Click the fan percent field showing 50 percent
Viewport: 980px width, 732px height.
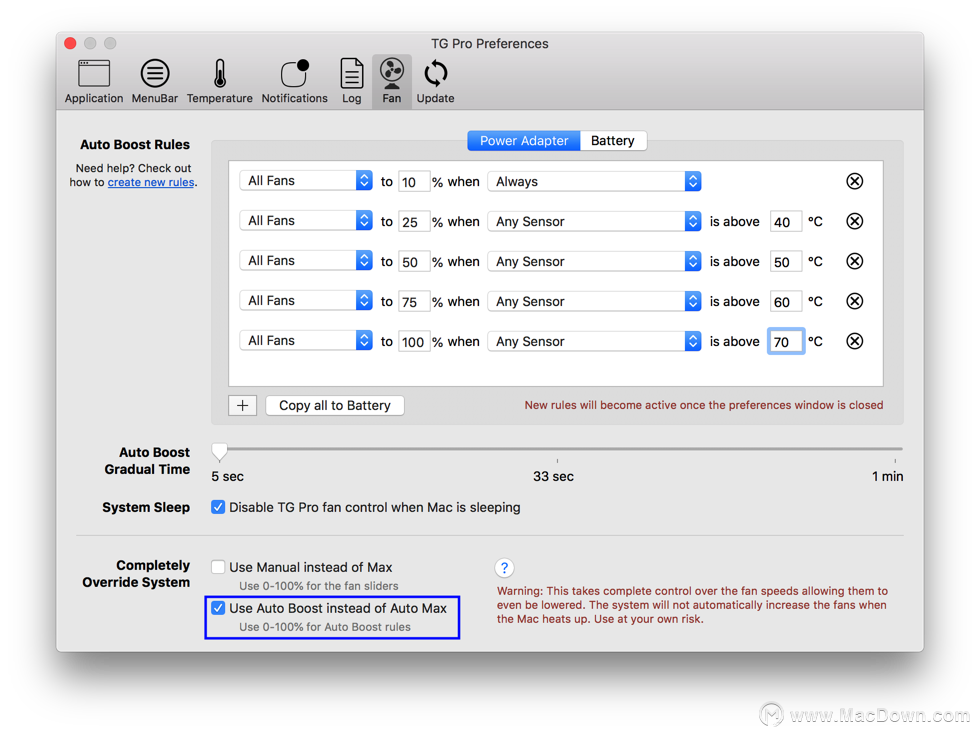coord(414,262)
